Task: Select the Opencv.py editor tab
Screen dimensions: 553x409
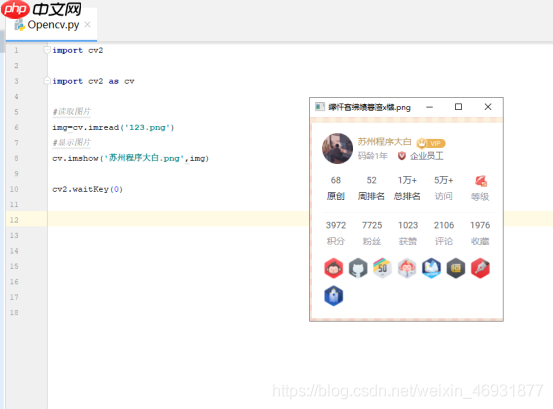Action: 51,25
